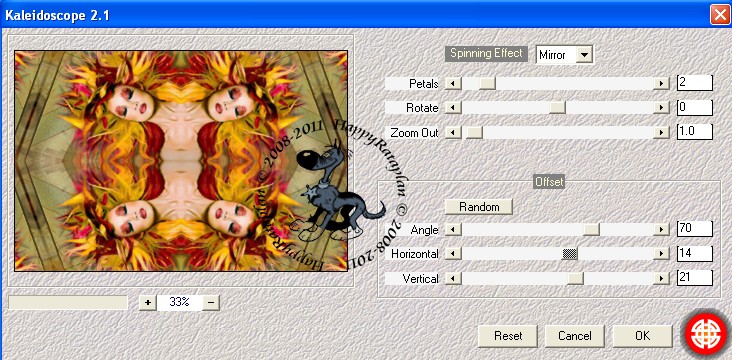Click the Zoom Out value field showing 1.0
This screenshot has width=732, height=360.
pyautogui.click(x=695, y=132)
